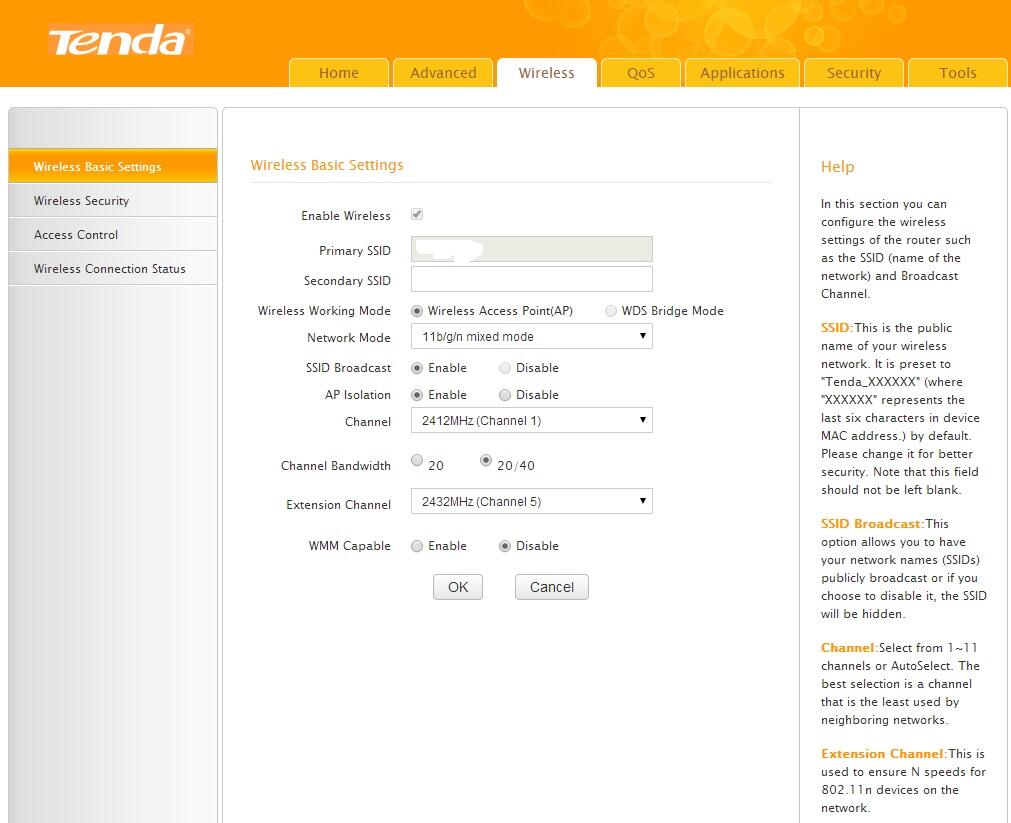Open the Security tab
Viewport: 1011px width, 823px height.
pyautogui.click(x=854, y=72)
